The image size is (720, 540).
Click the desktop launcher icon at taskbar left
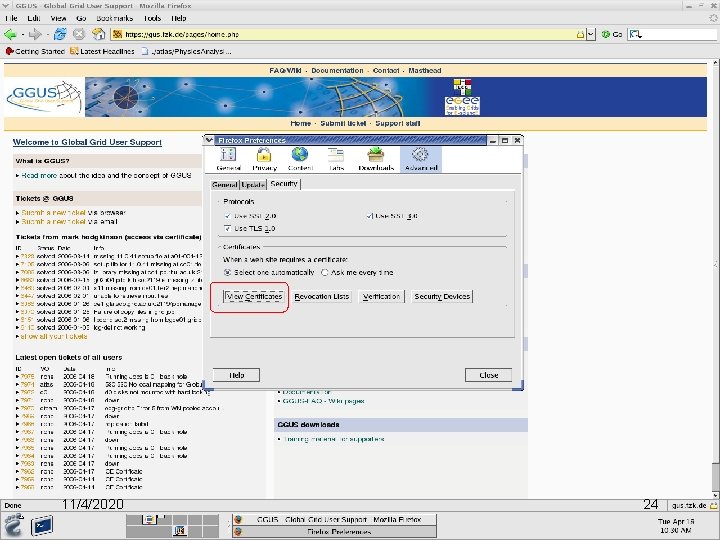[13, 524]
